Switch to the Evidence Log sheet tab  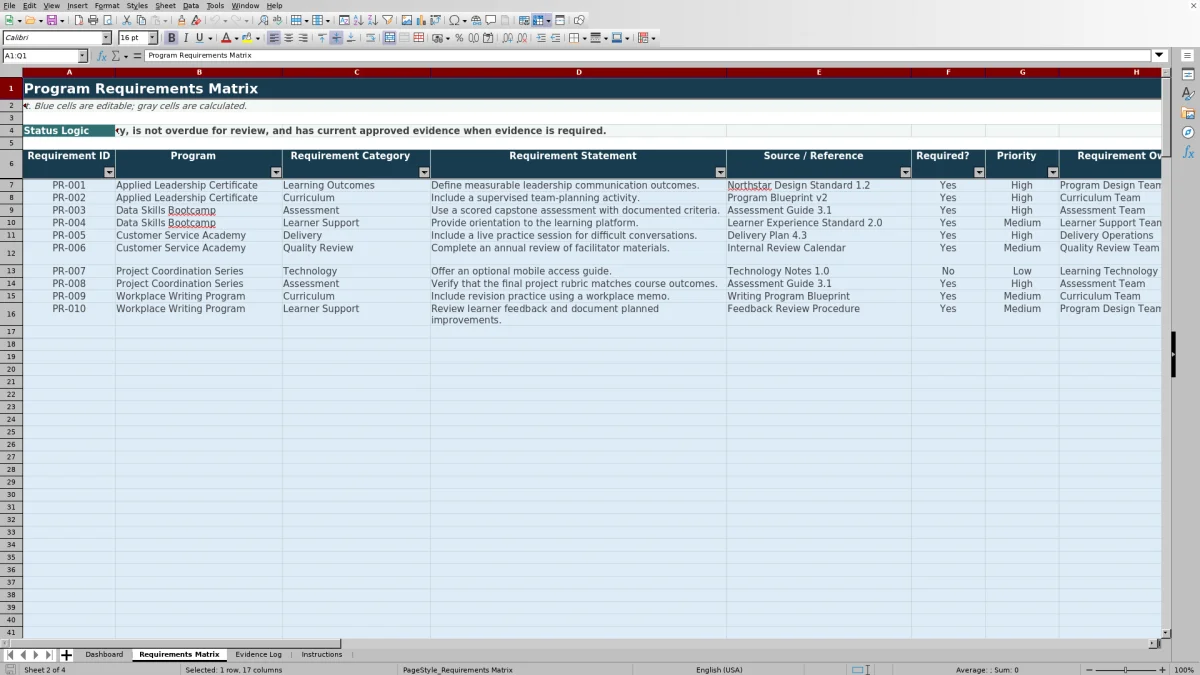tap(258, 655)
